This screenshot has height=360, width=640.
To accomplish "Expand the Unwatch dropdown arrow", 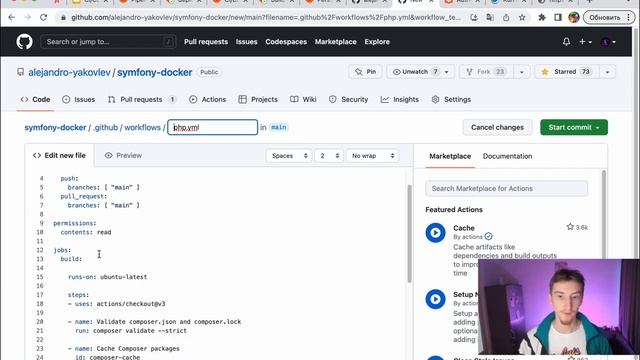I will point(447,72).
